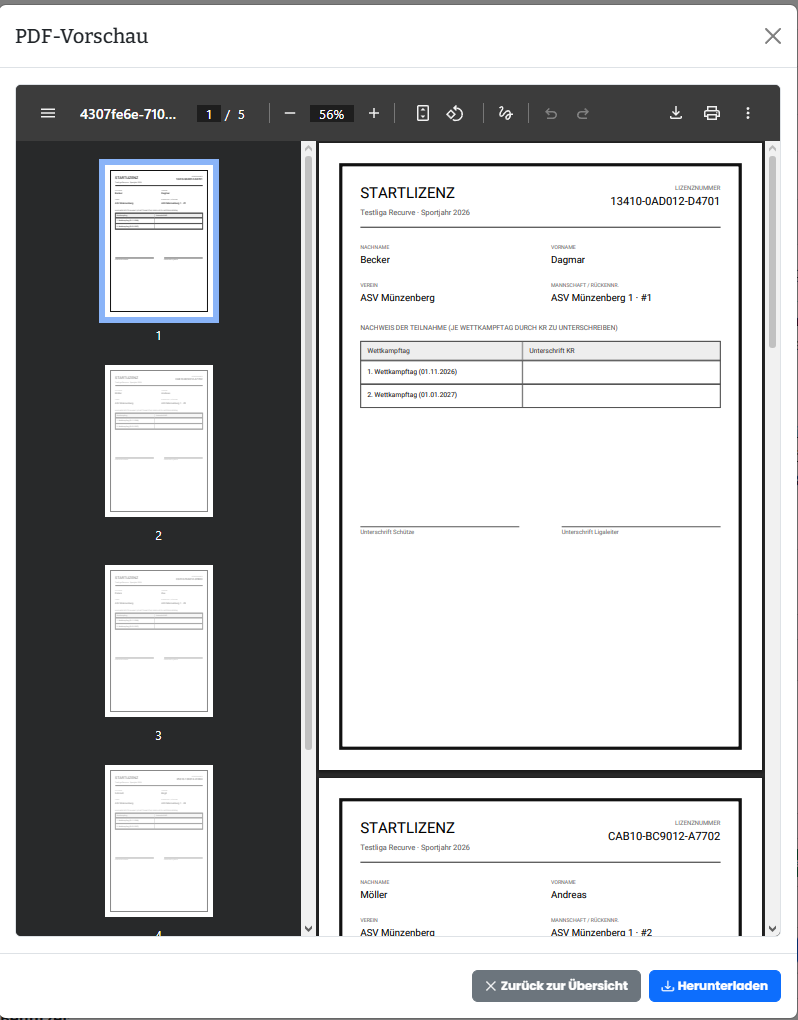
Task: Select page 1 thumbnail
Action: [159, 241]
